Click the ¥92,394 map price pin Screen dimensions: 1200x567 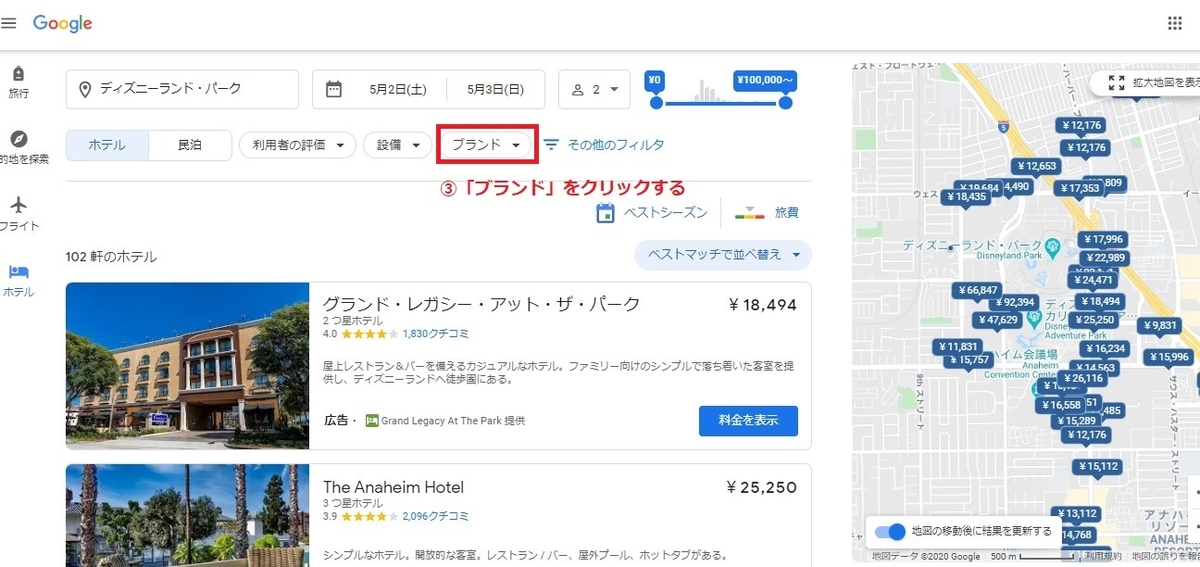pyautogui.click(x=1013, y=302)
